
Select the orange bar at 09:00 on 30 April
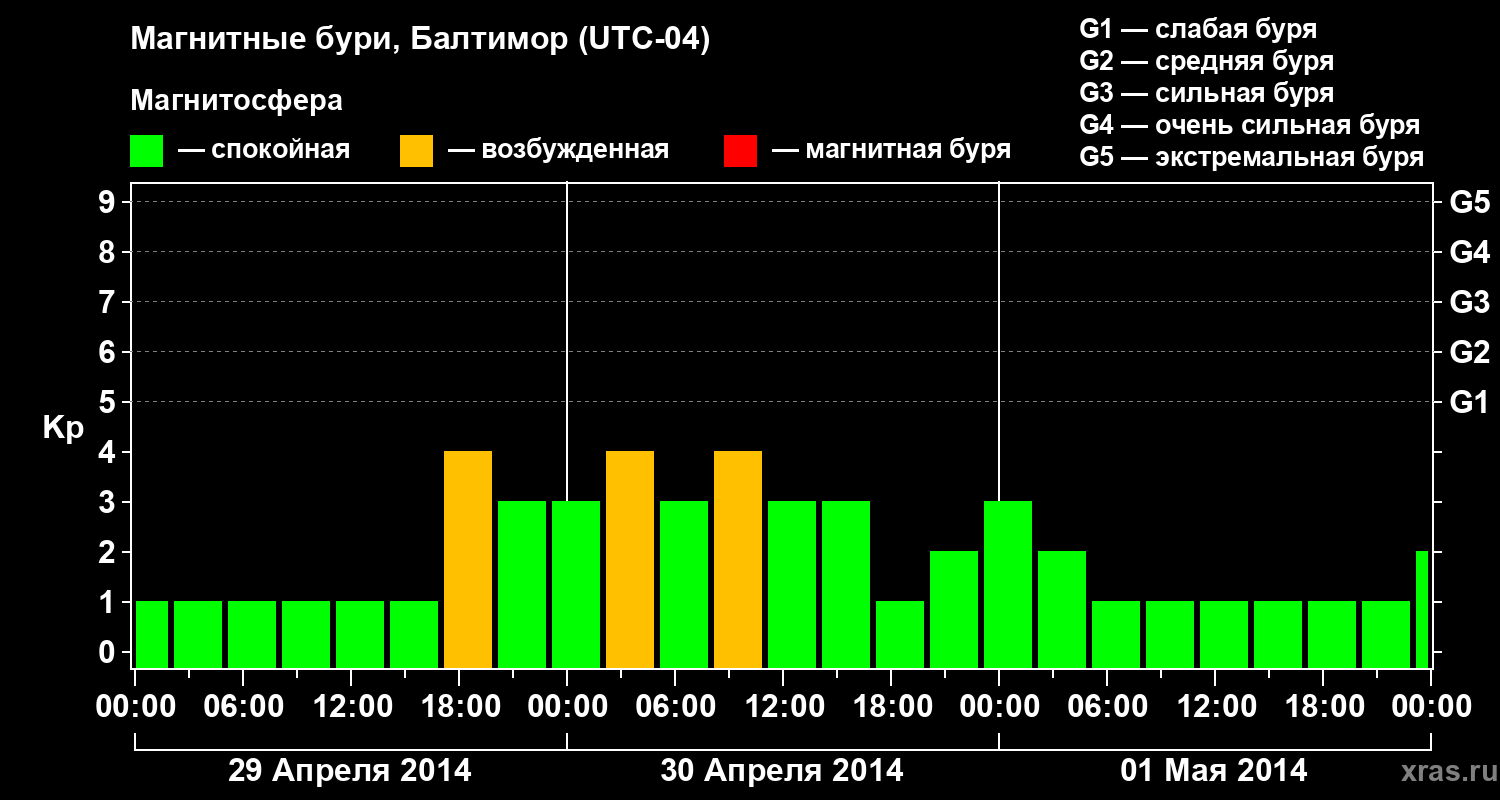738,559
